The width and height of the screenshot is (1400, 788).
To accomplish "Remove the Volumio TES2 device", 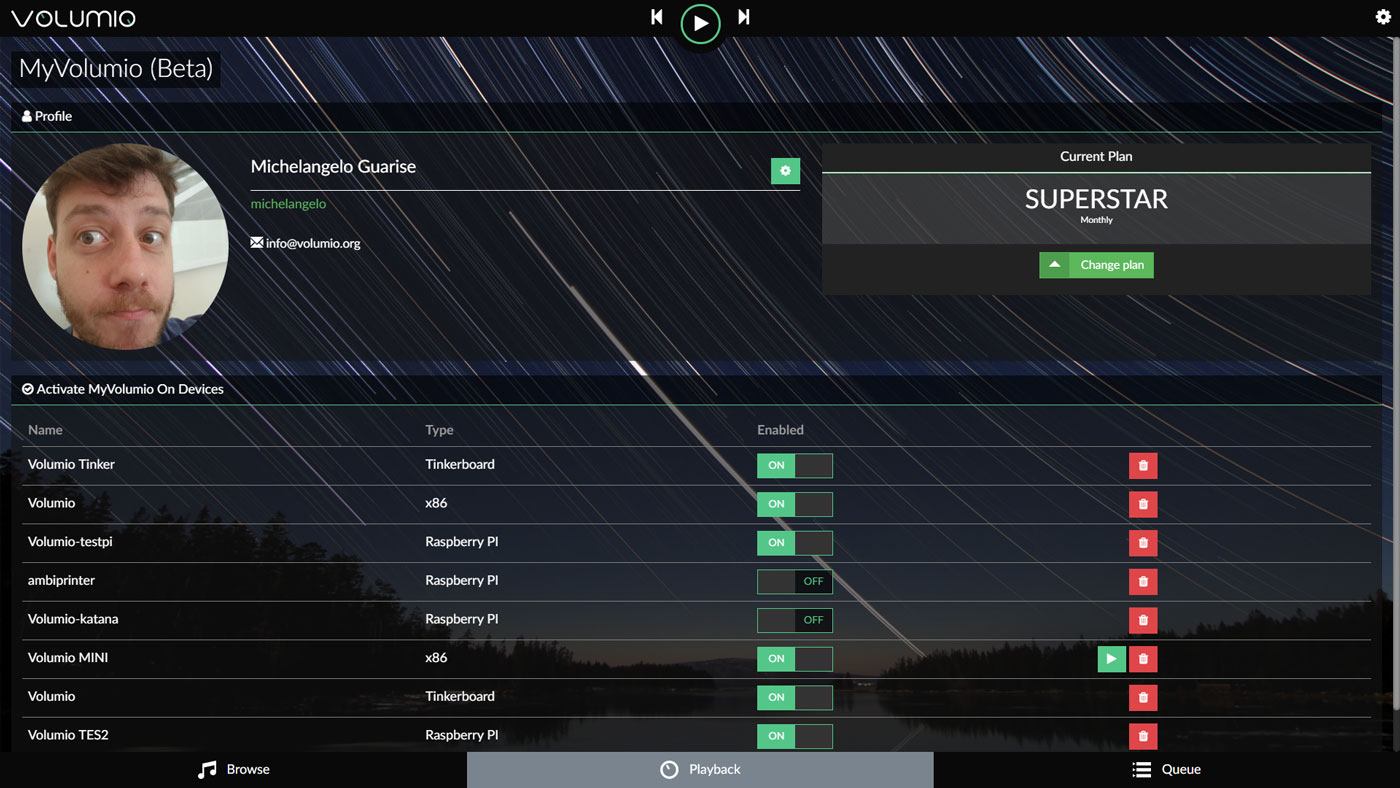I will pos(1142,735).
